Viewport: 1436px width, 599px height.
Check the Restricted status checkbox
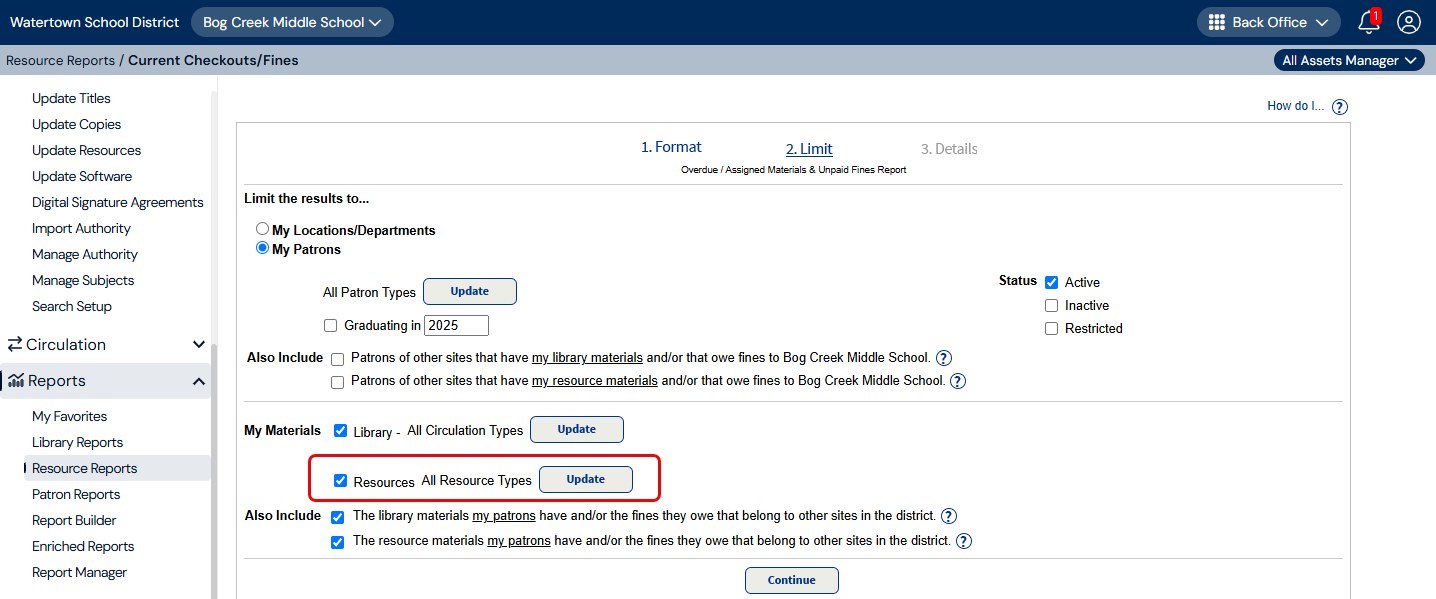tap(1051, 328)
